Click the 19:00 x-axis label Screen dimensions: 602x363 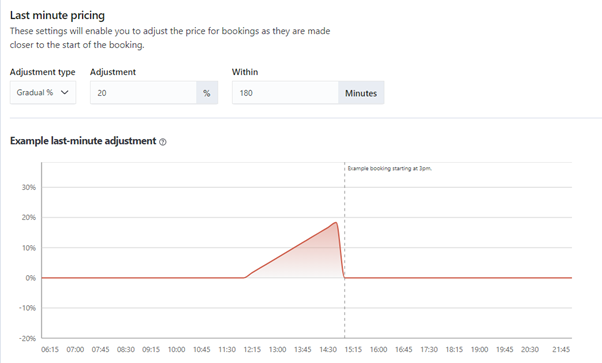tap(480, 350)
